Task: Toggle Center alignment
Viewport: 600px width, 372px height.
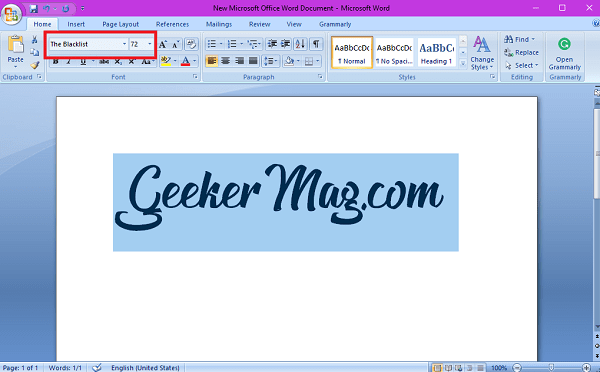Action: 225,61
